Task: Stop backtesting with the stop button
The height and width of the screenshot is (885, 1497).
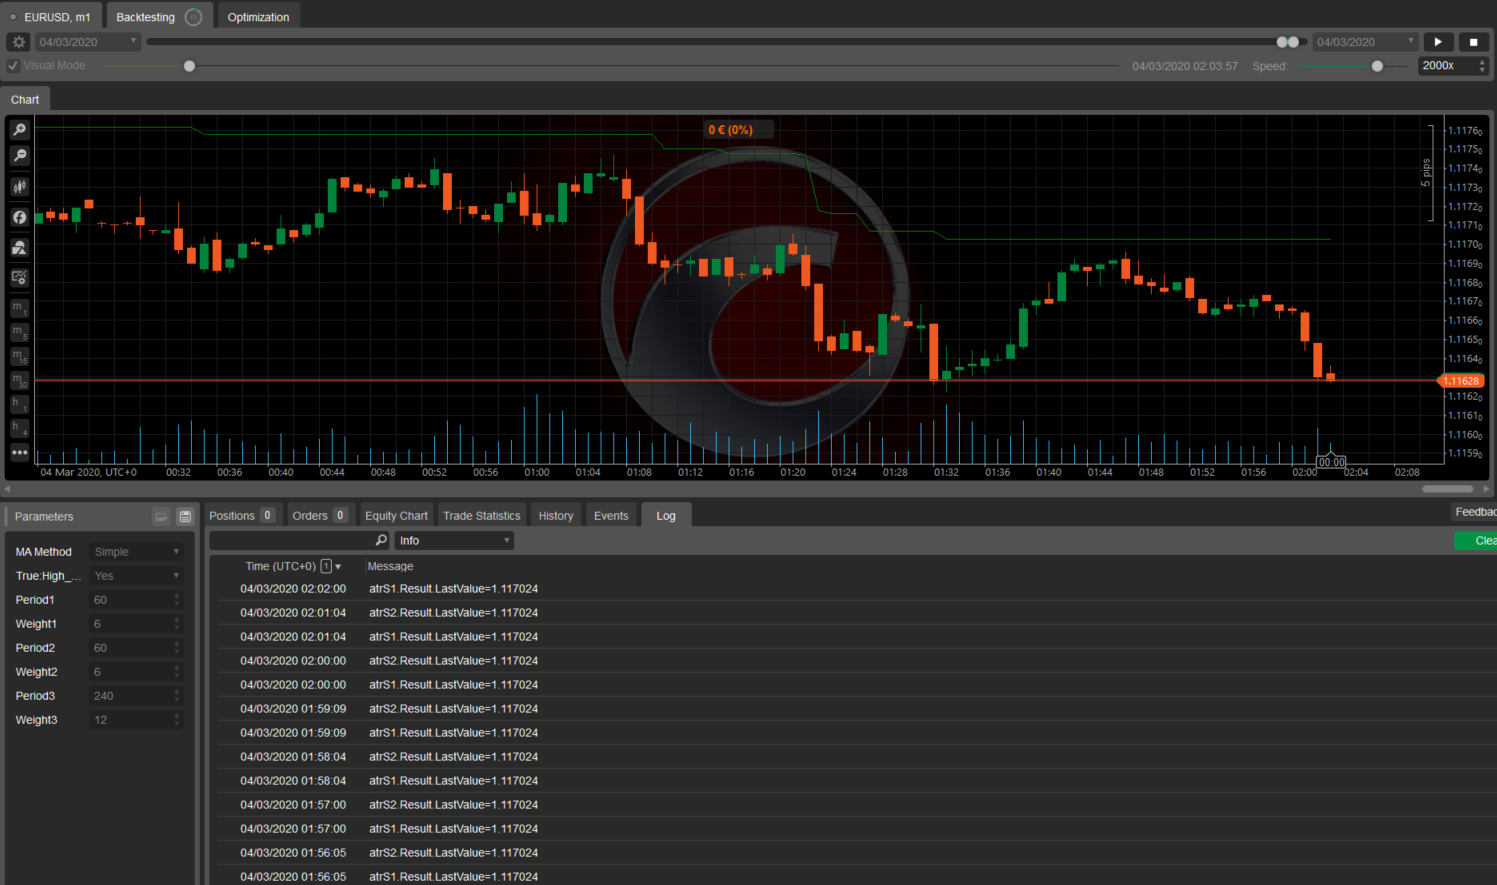Action: coord(1473,42)
